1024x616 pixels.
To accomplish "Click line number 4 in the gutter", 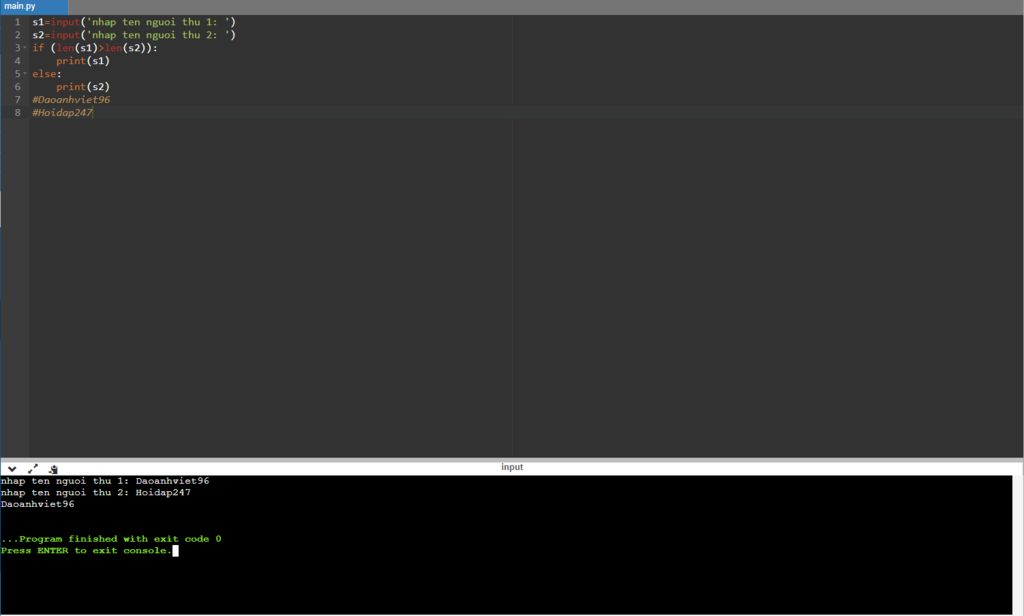I will click(18, 61).
